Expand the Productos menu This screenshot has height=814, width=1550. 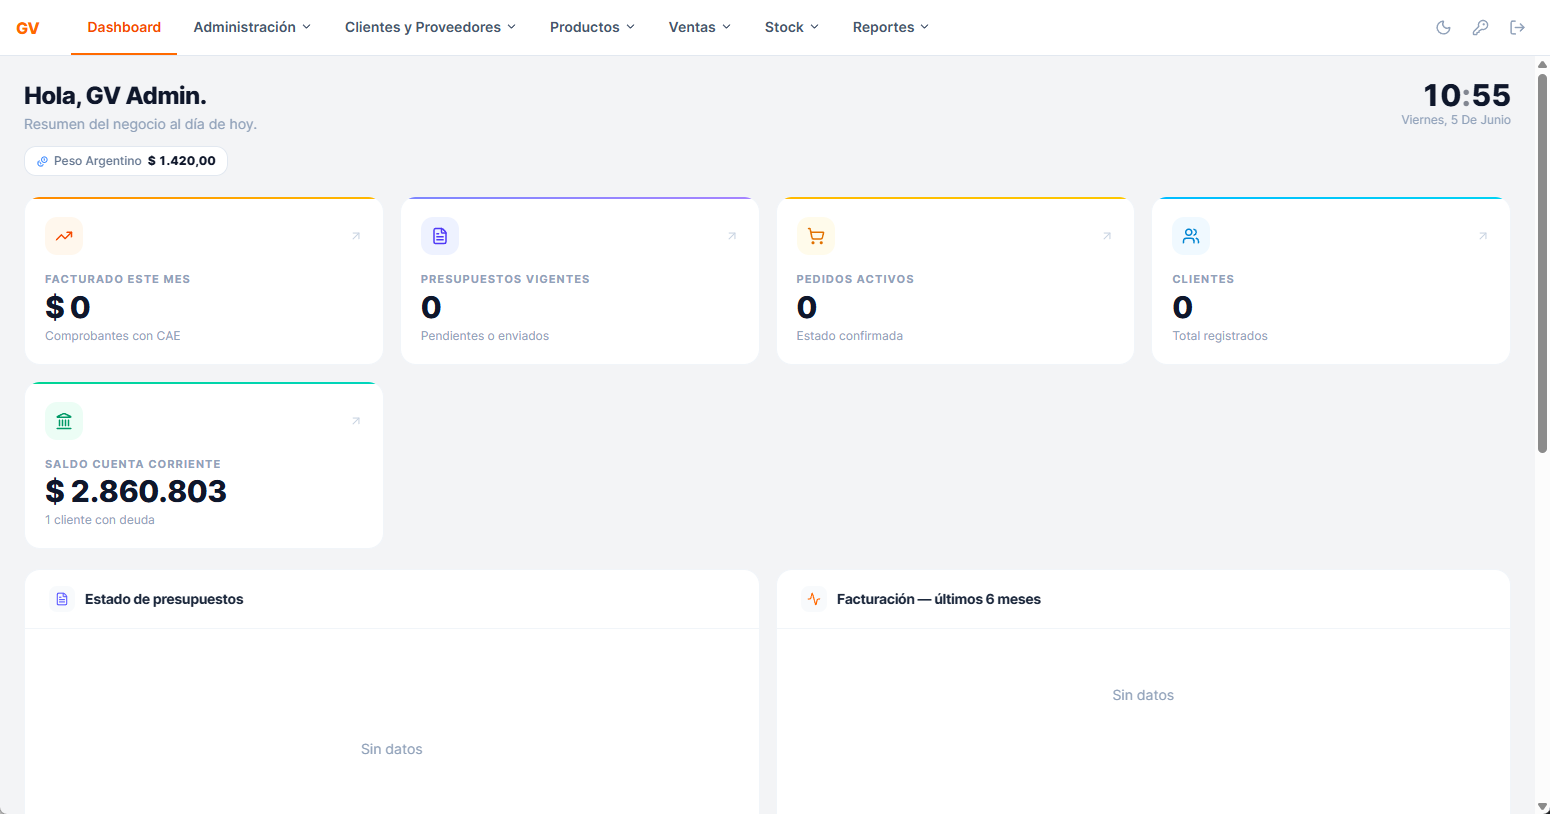(592, 27)
